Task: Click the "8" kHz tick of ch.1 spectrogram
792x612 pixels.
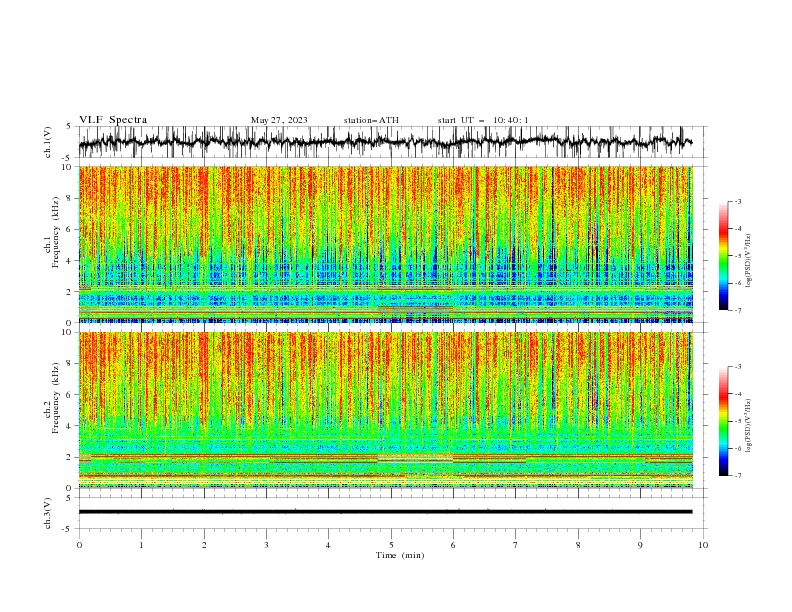Action: 71,198
